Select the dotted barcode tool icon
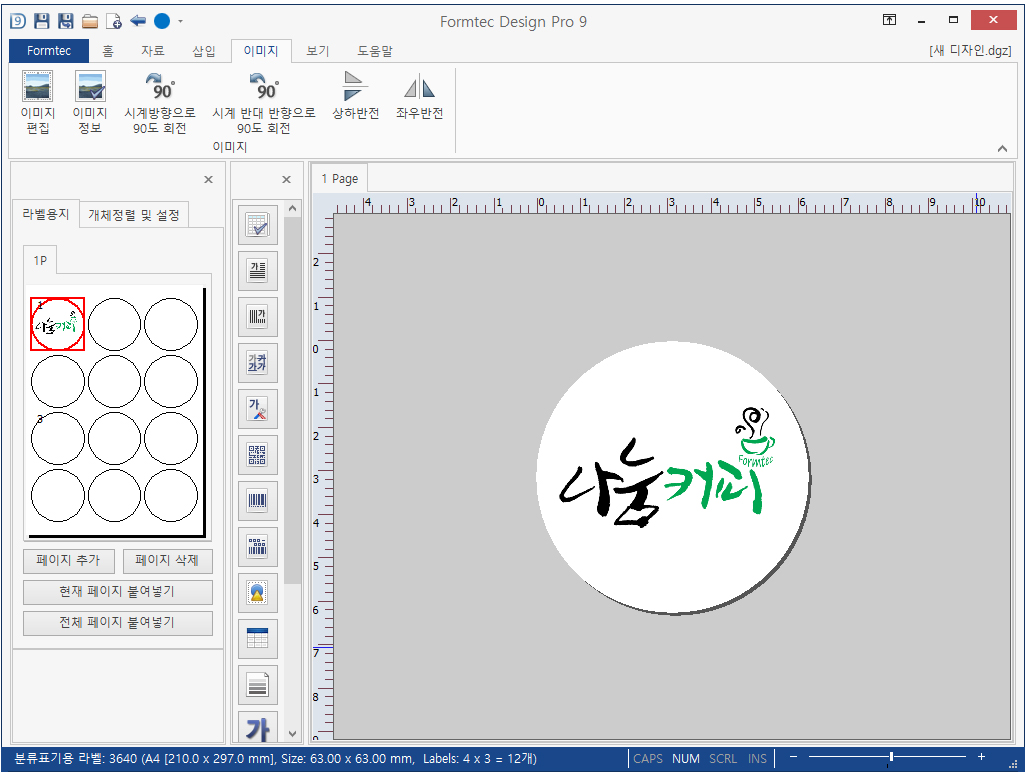Image resolution: width=1027 pixels, height=773 pixels. pos(257,546)
